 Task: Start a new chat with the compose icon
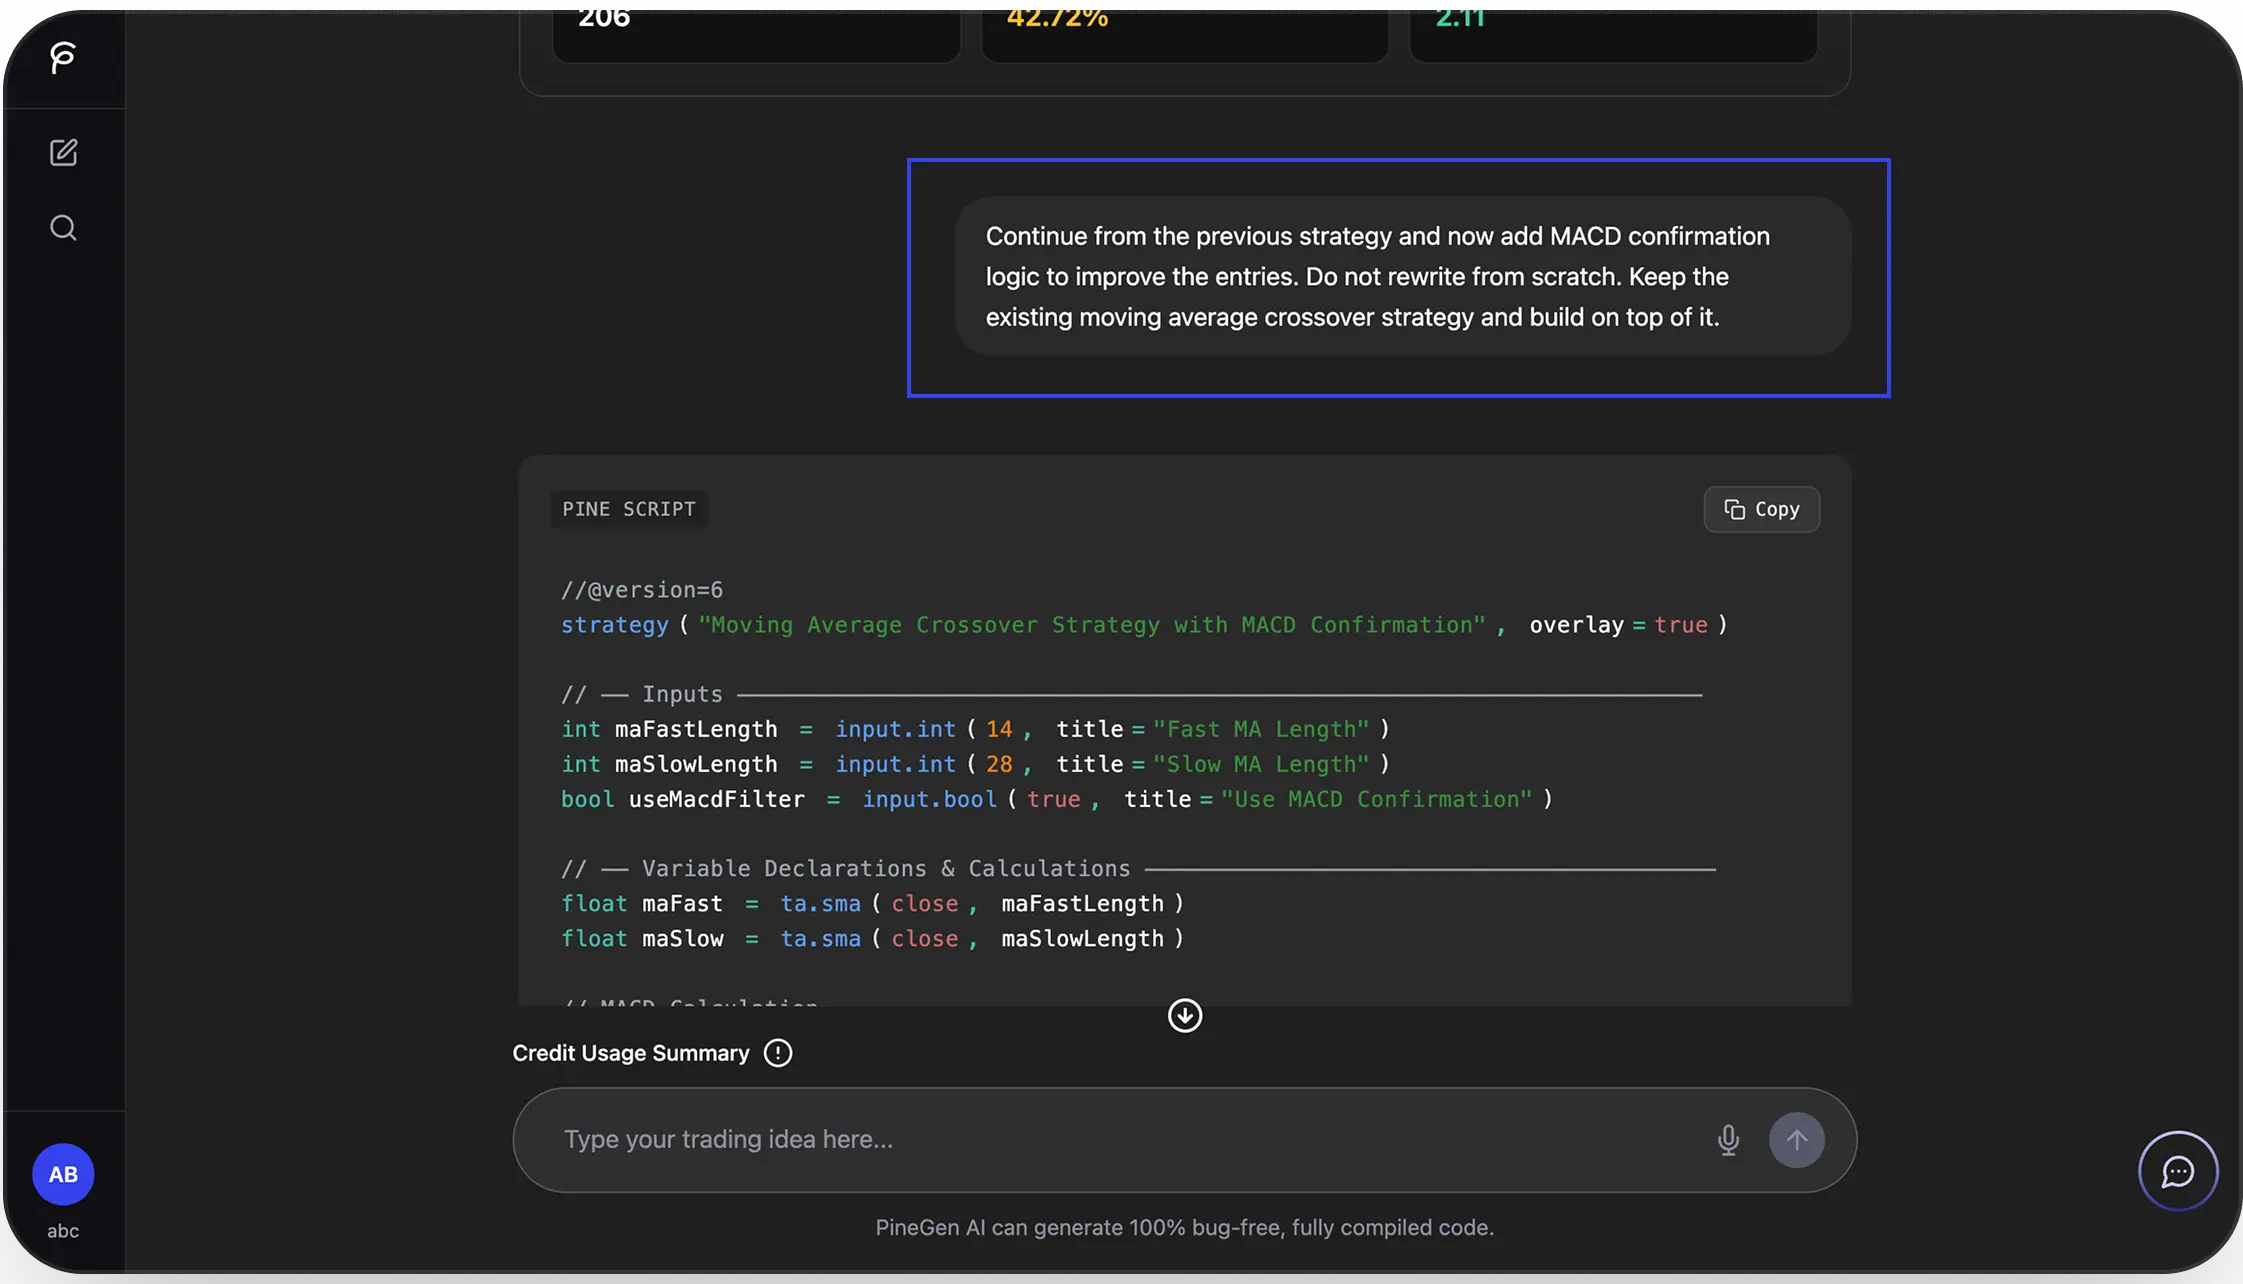click(63, 152)
